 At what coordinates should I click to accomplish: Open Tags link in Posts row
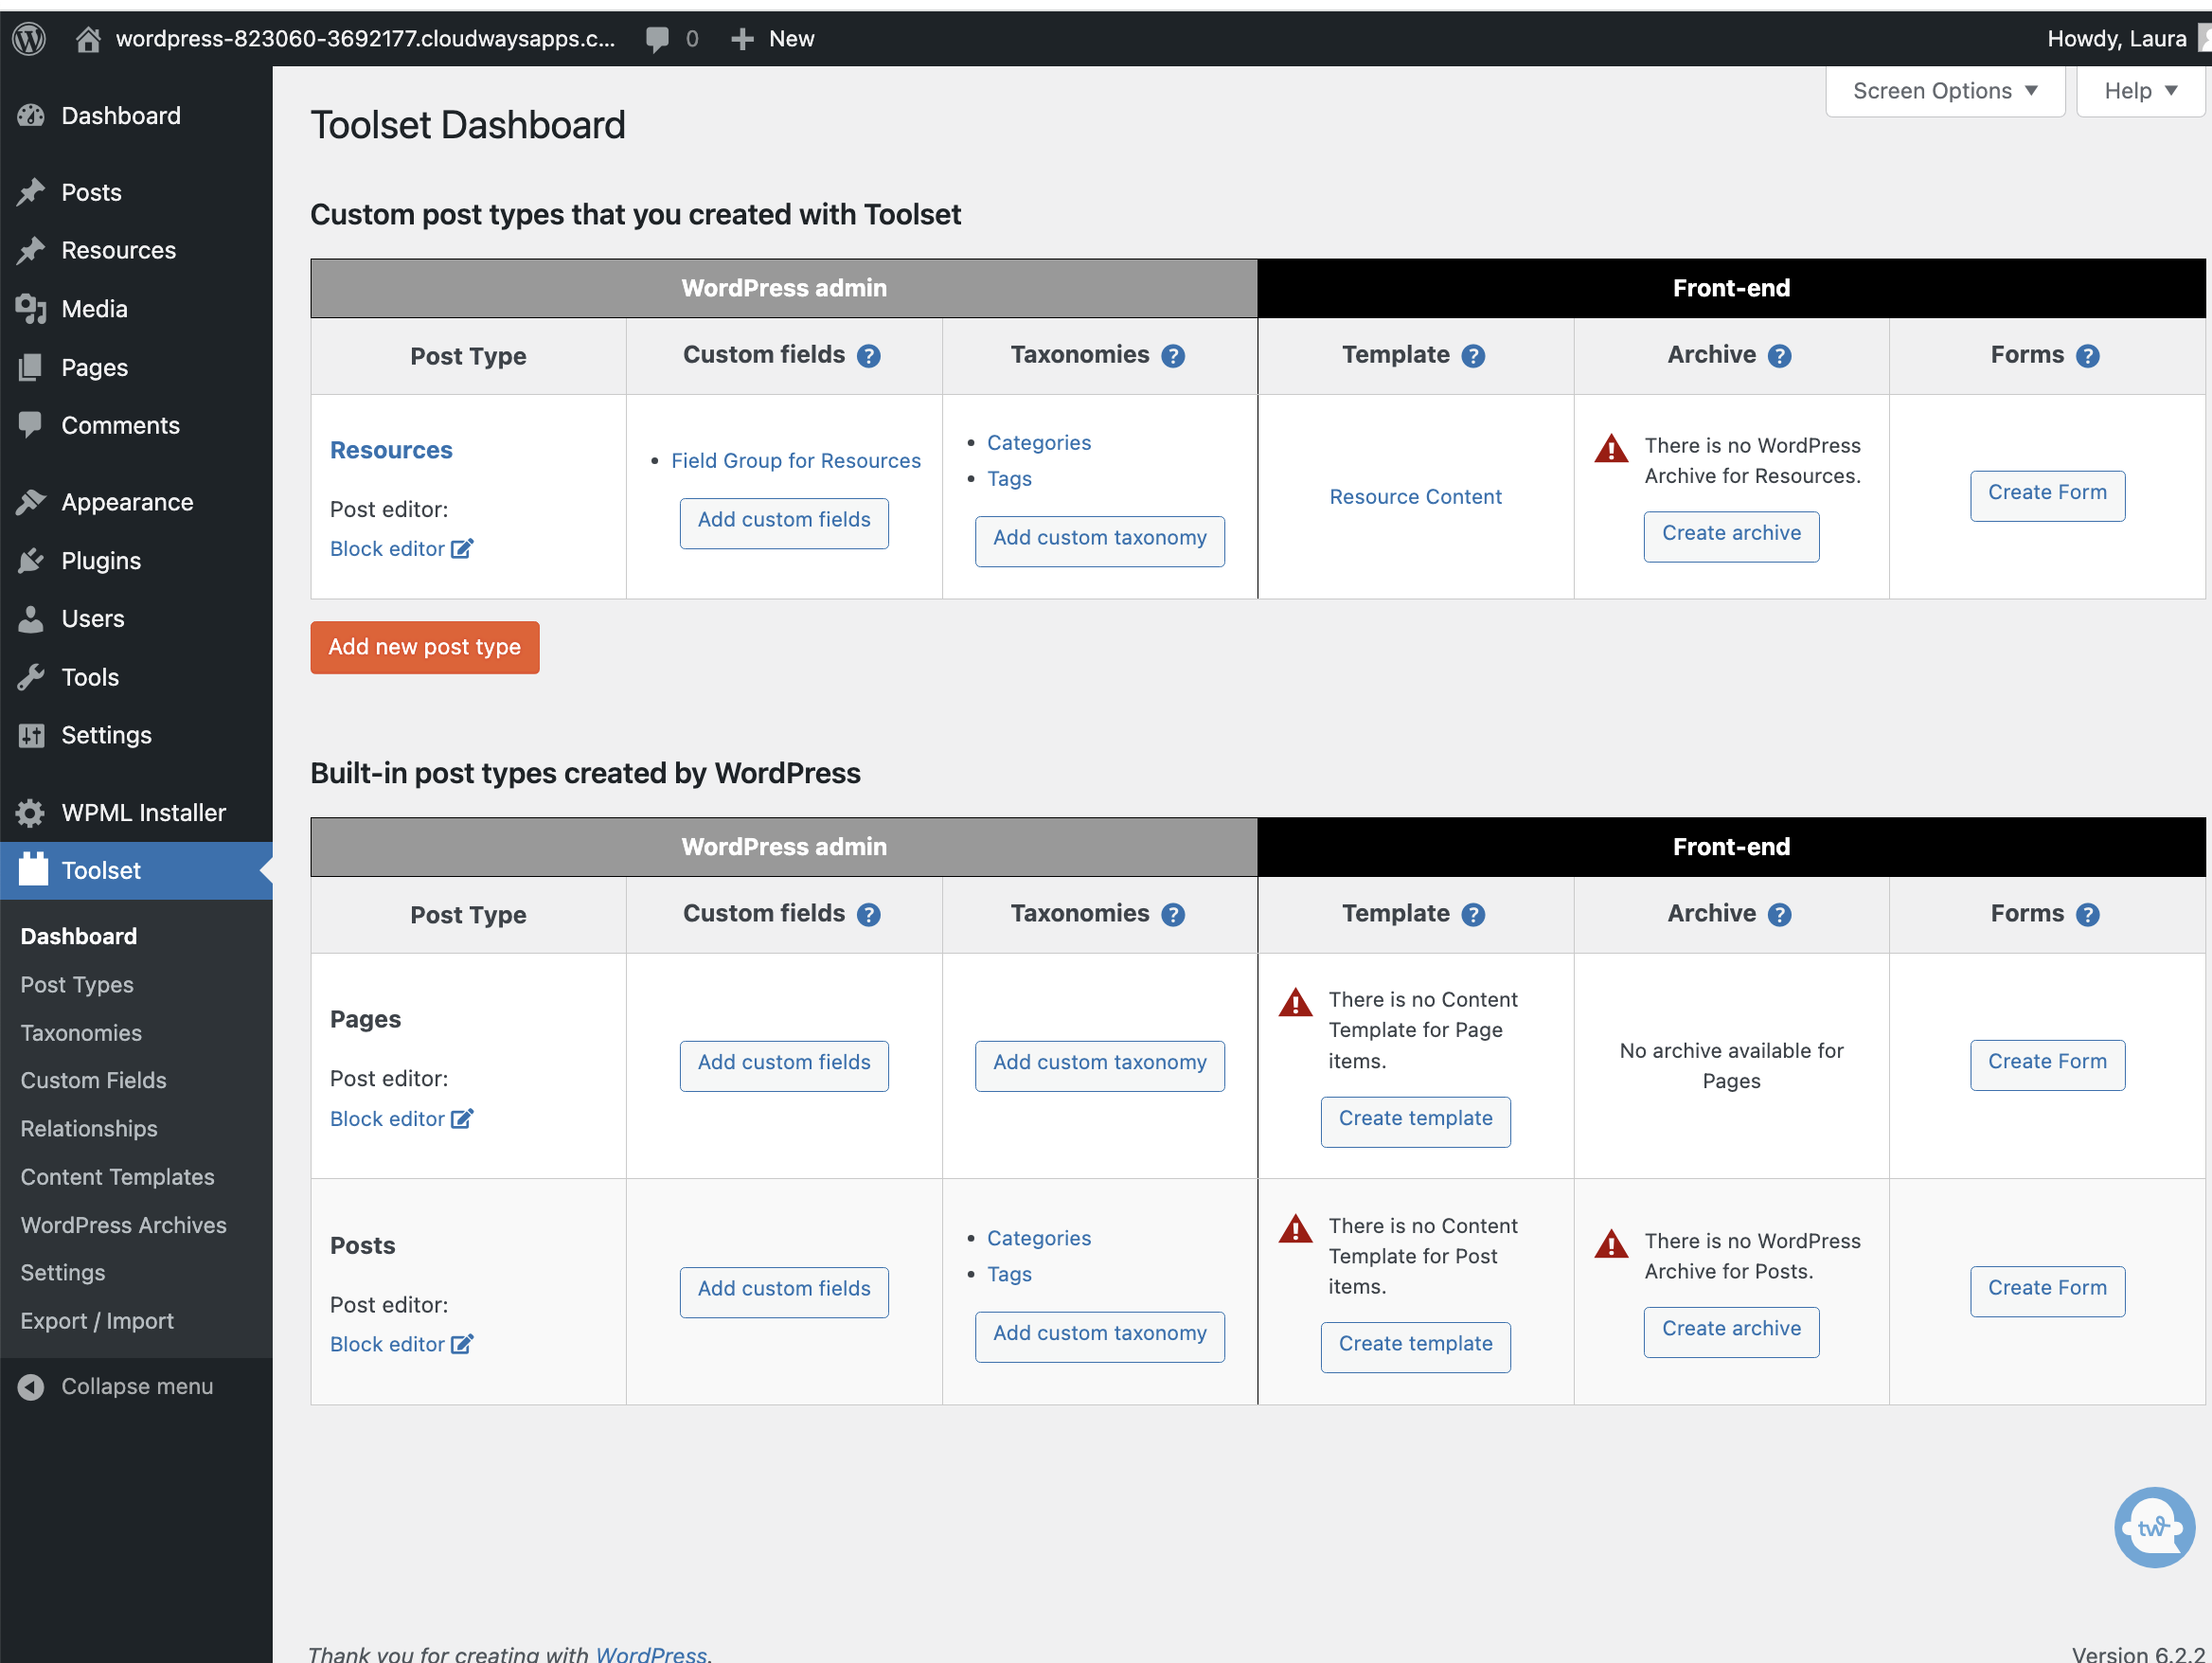tap(1009, 1274)
